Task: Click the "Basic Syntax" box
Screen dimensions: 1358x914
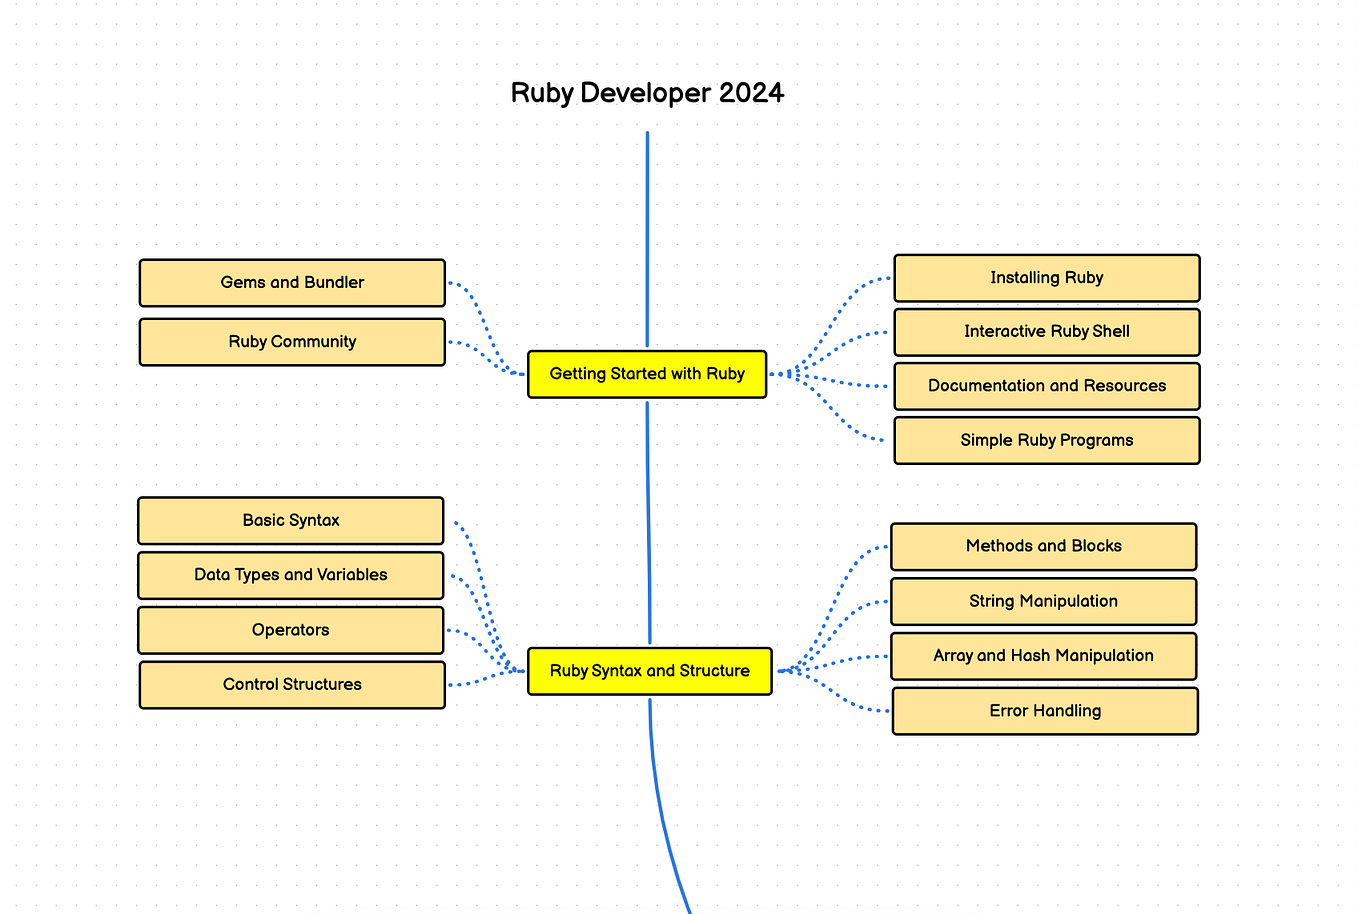Action: [x=290, y=521]
